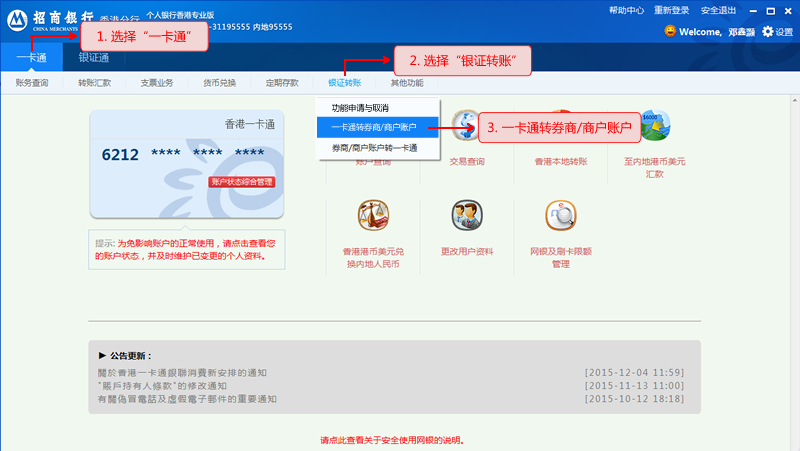Switch to the 银证通 tab
This screenshot has height=451, width=800.
95,58
